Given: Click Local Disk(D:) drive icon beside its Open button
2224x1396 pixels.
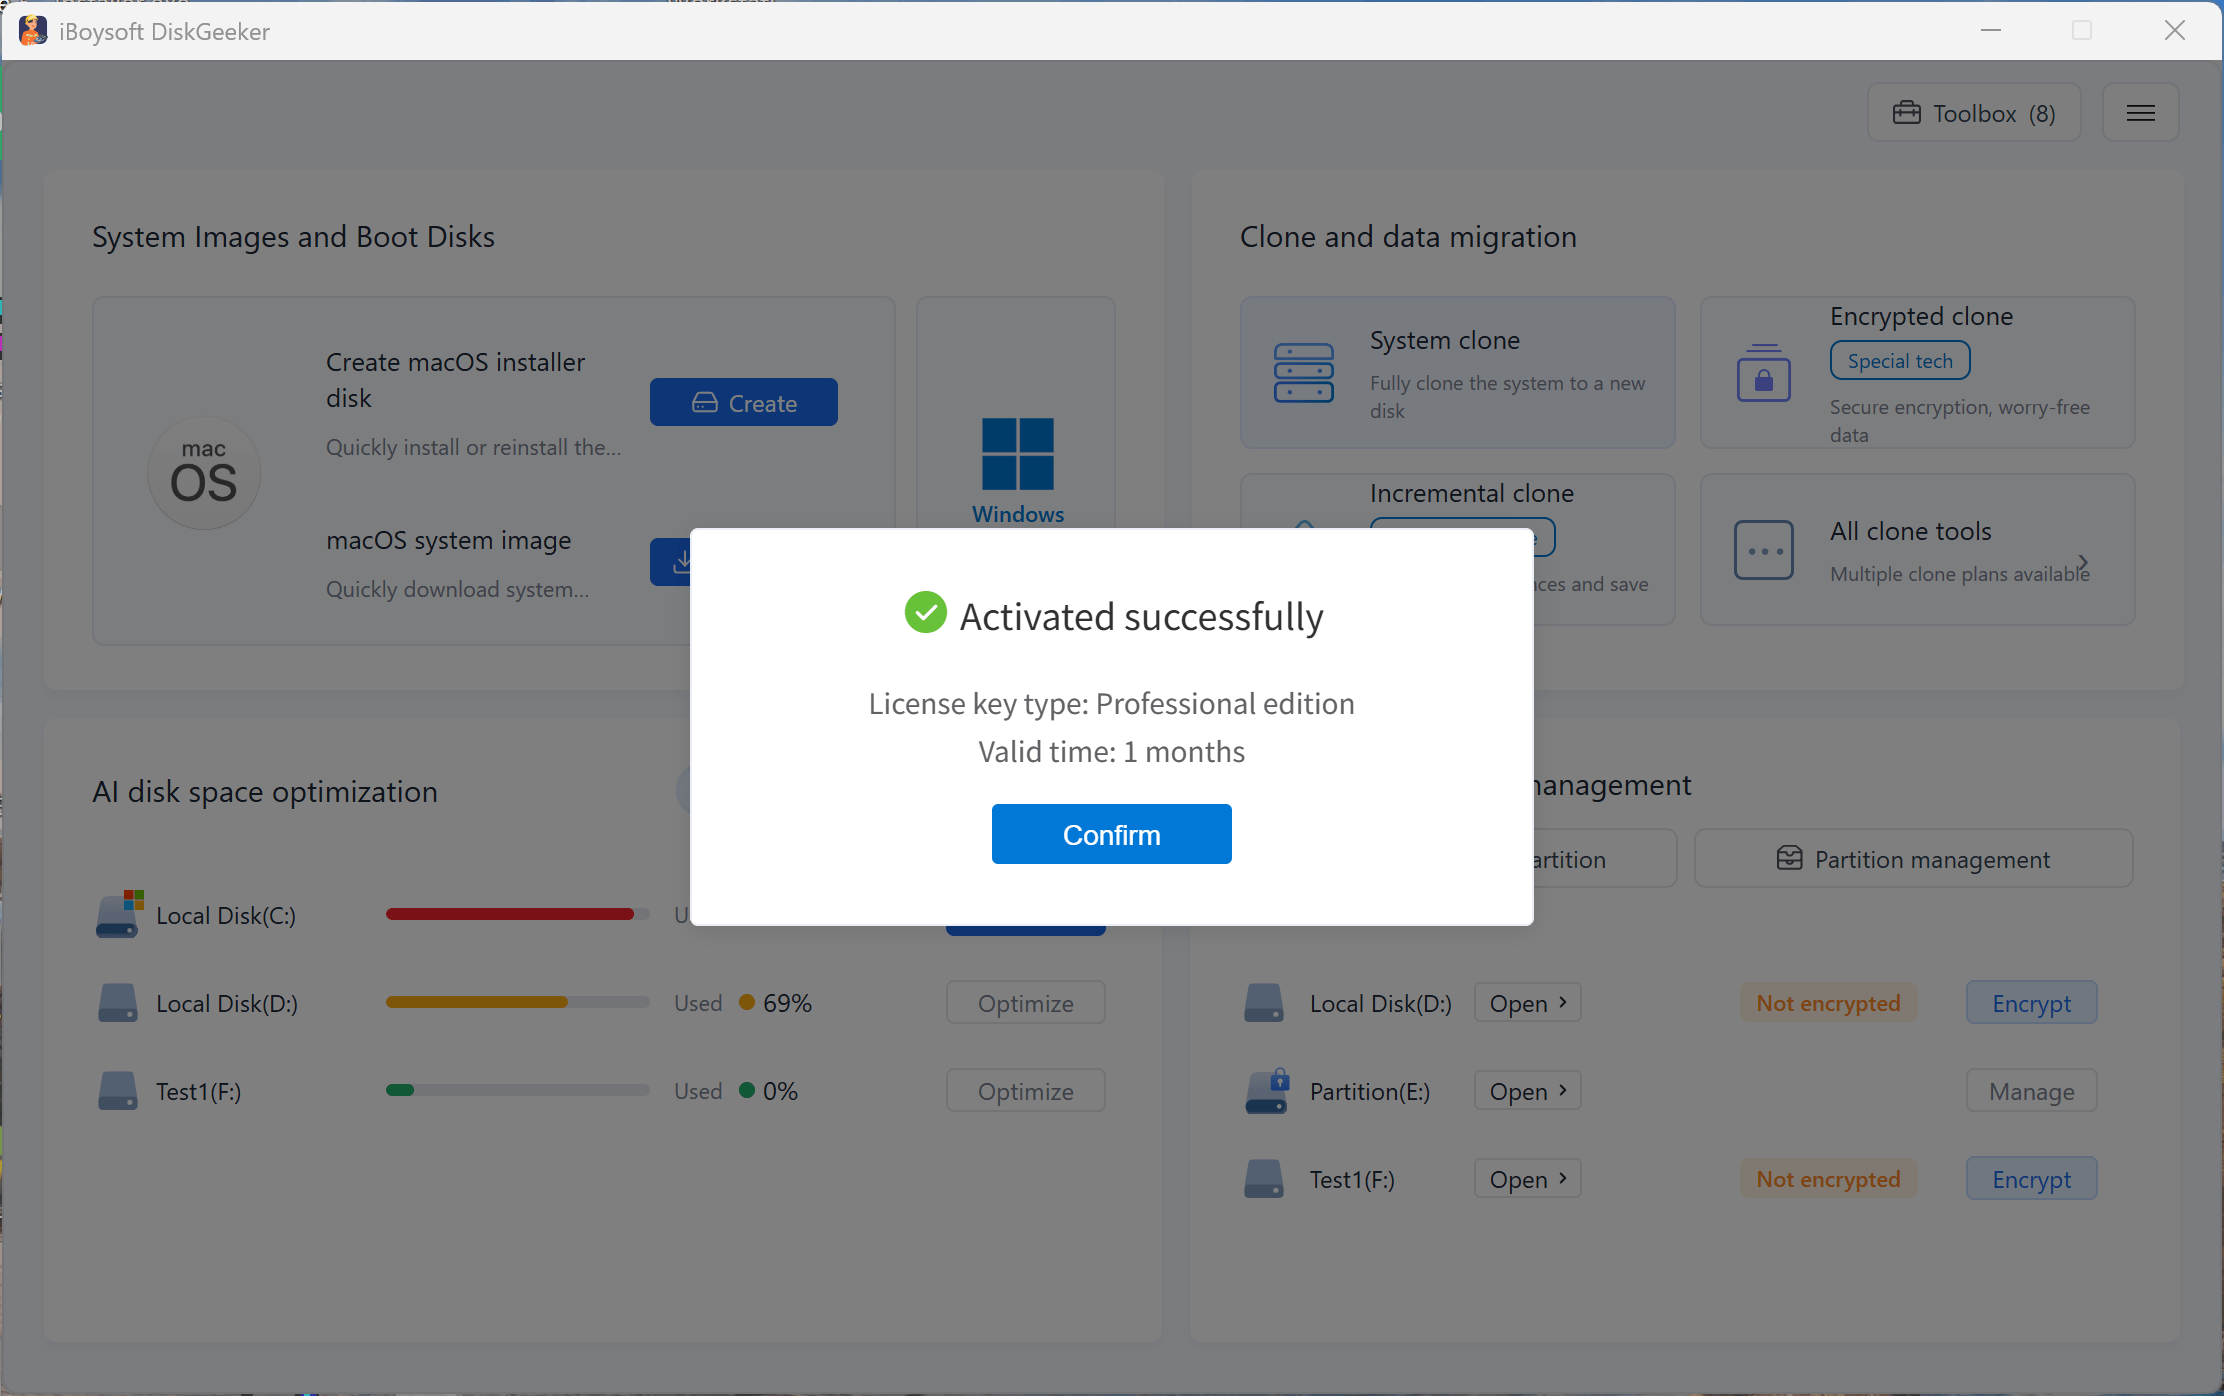Looking at the screenshot, I should click(x=1264, y=1003).
